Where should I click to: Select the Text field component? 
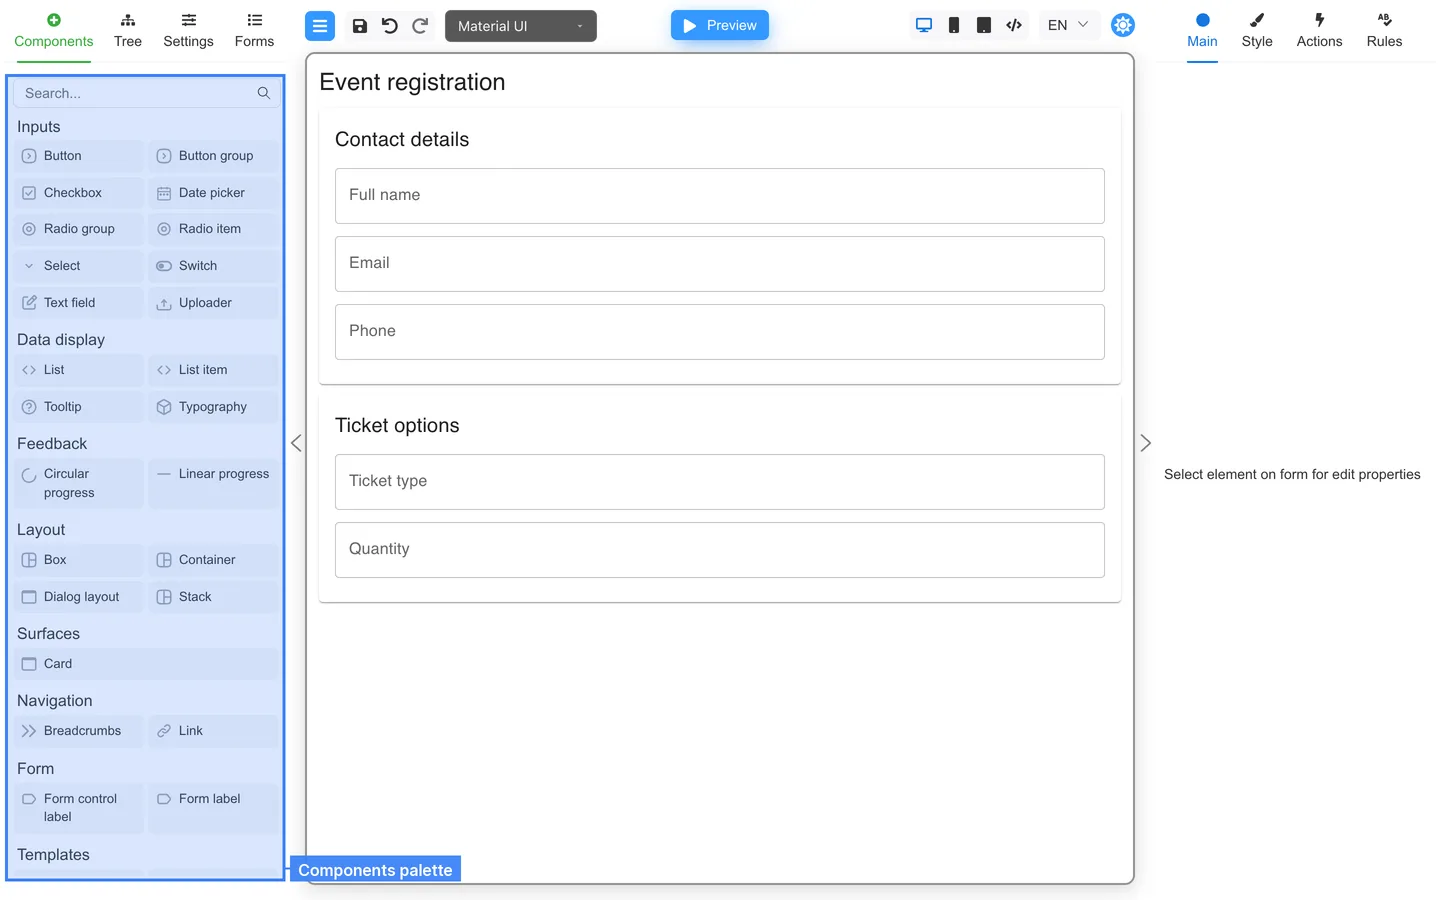78,303
